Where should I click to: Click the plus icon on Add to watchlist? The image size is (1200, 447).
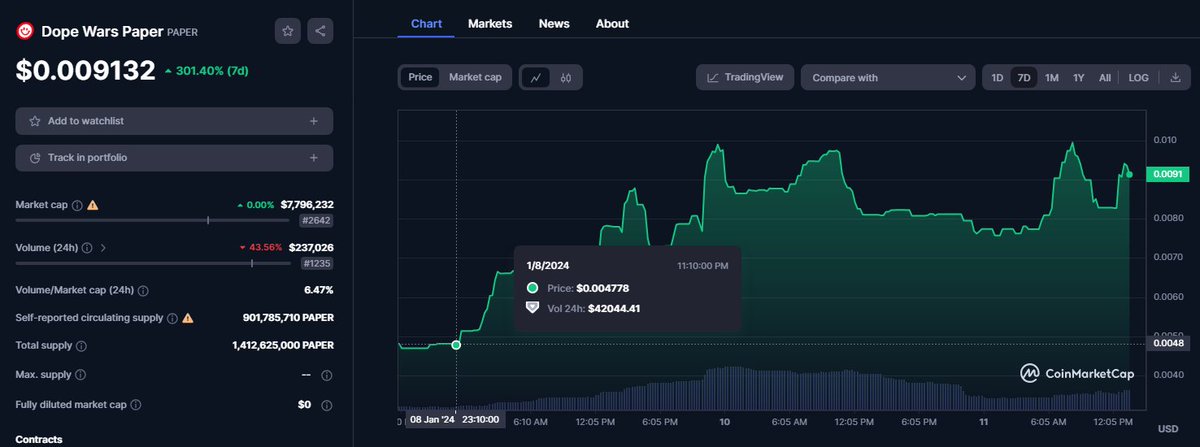point(313,121)
